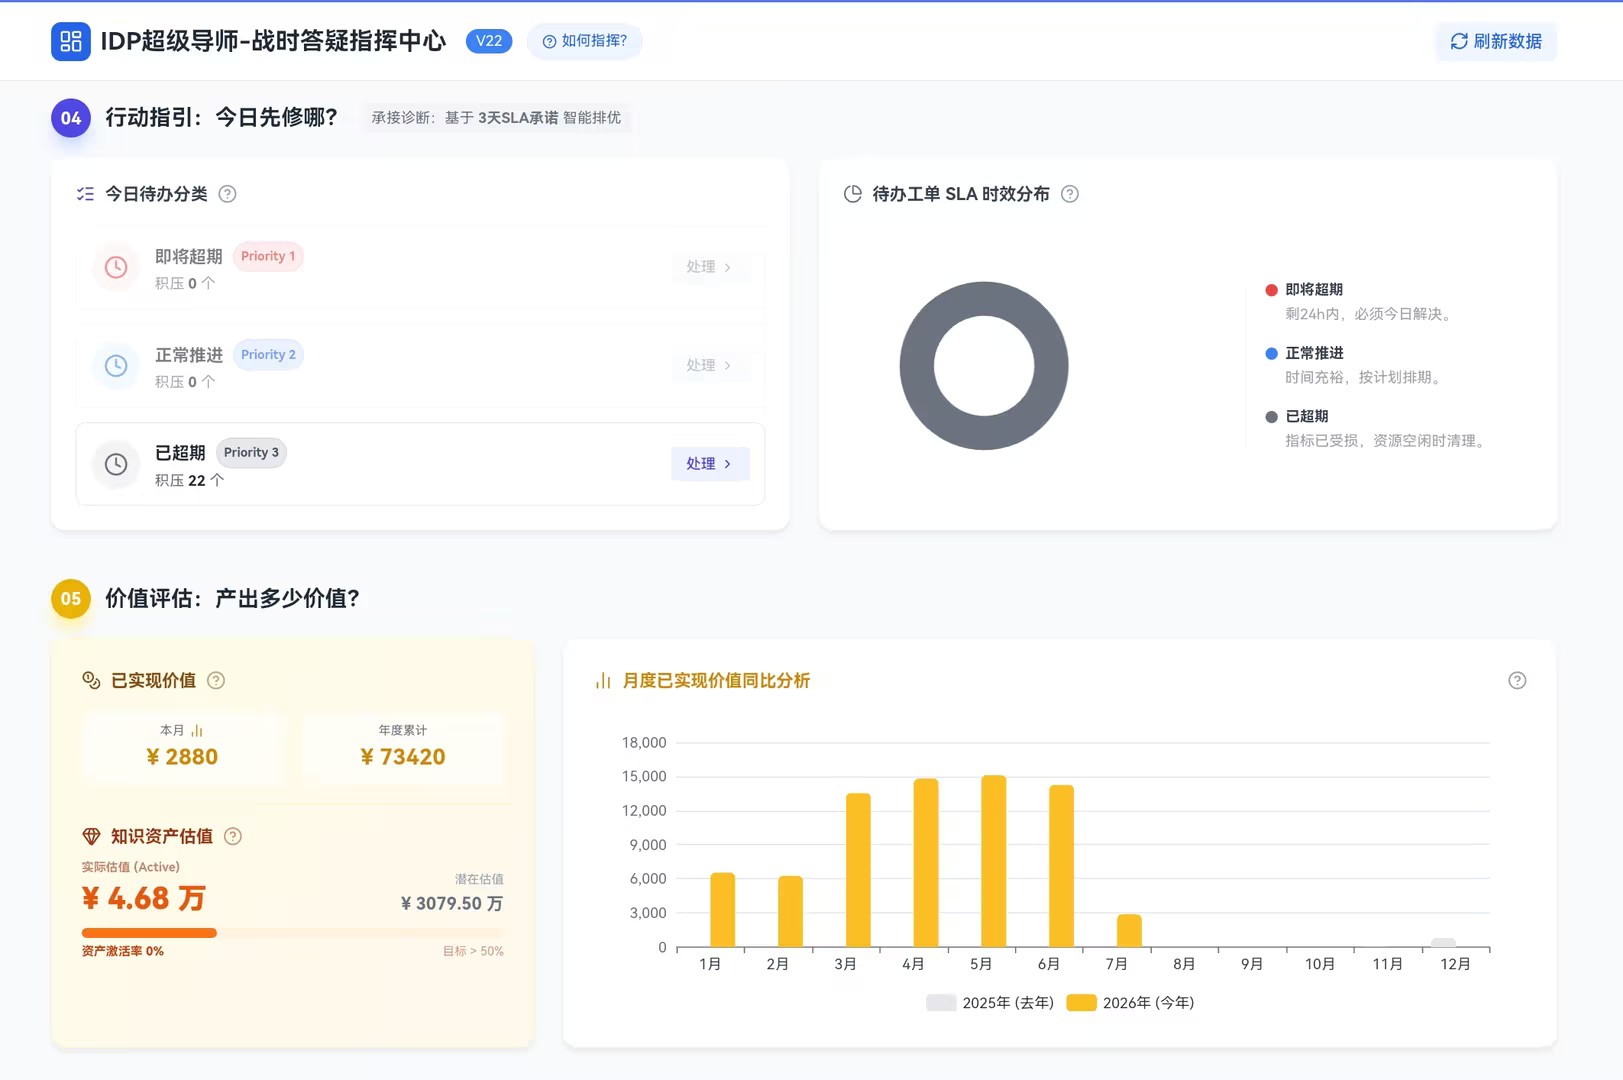Screen dimensions: 1623x1080
Task: Click the help icon beside 已实现价值
Action: [216, 680]
